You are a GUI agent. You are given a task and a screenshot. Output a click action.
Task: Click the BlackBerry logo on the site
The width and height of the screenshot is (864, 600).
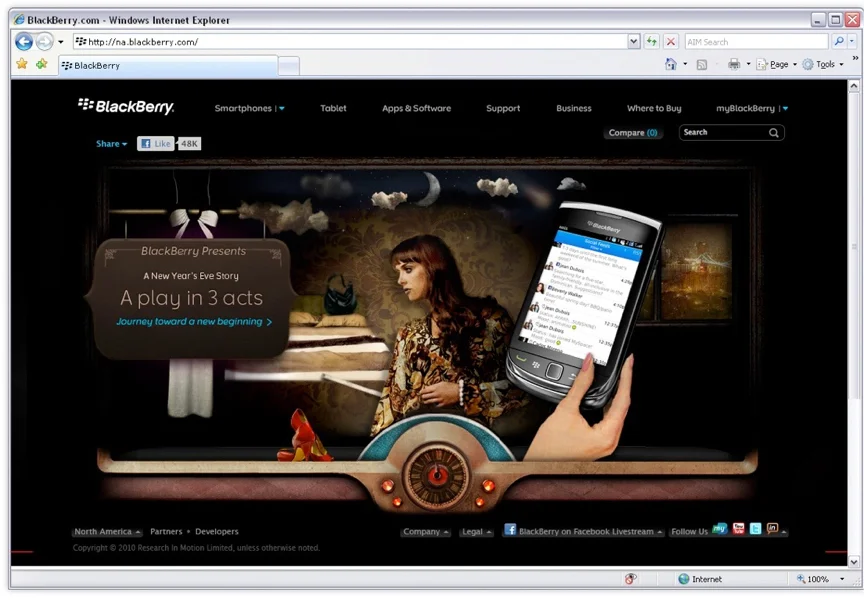click(x=126, y=106)
